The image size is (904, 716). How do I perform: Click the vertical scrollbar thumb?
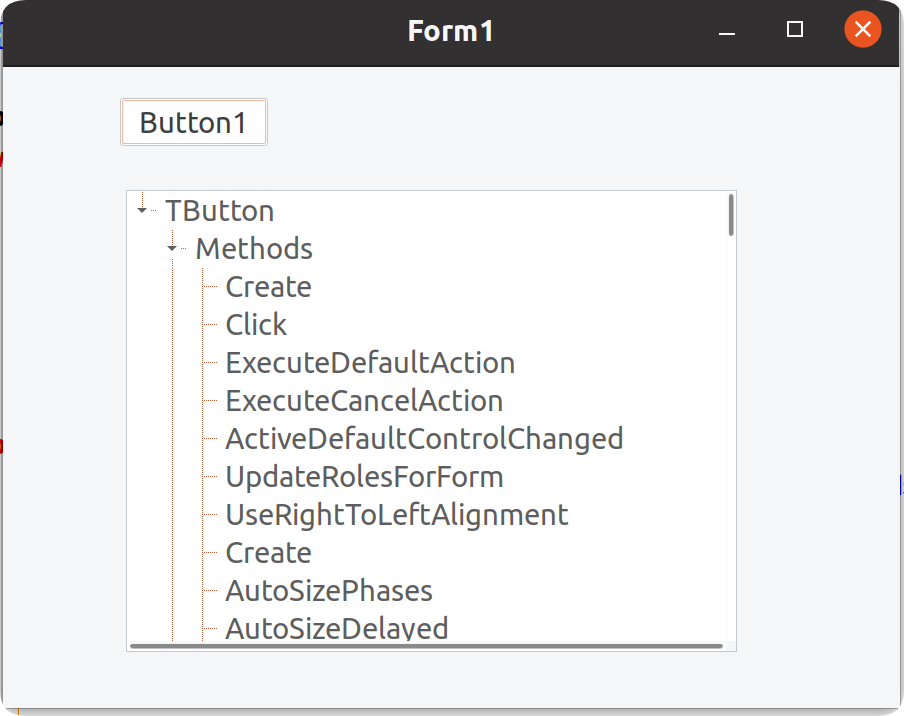coord(731,215)
